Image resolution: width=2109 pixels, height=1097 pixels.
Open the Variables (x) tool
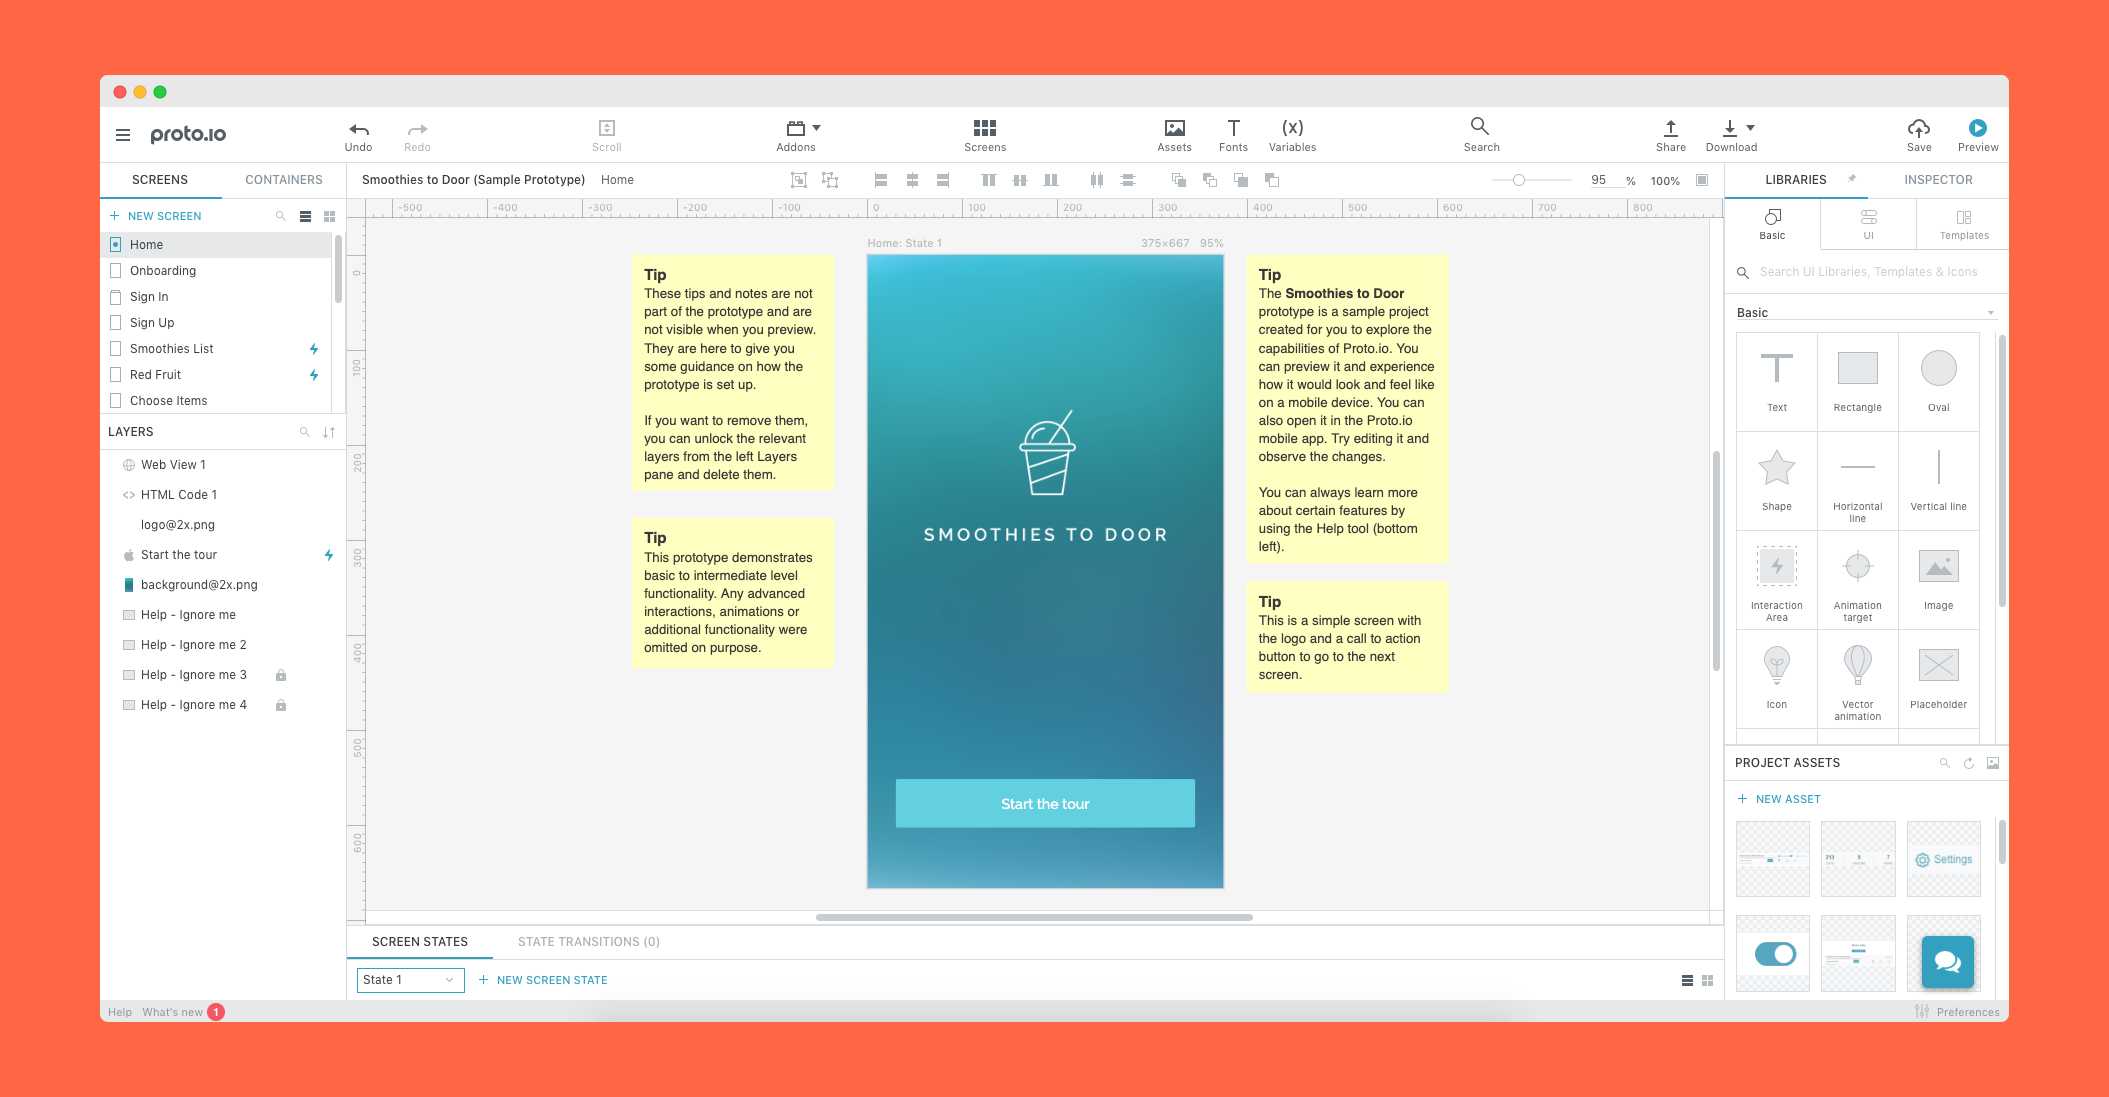click(x=1292, y=128)
